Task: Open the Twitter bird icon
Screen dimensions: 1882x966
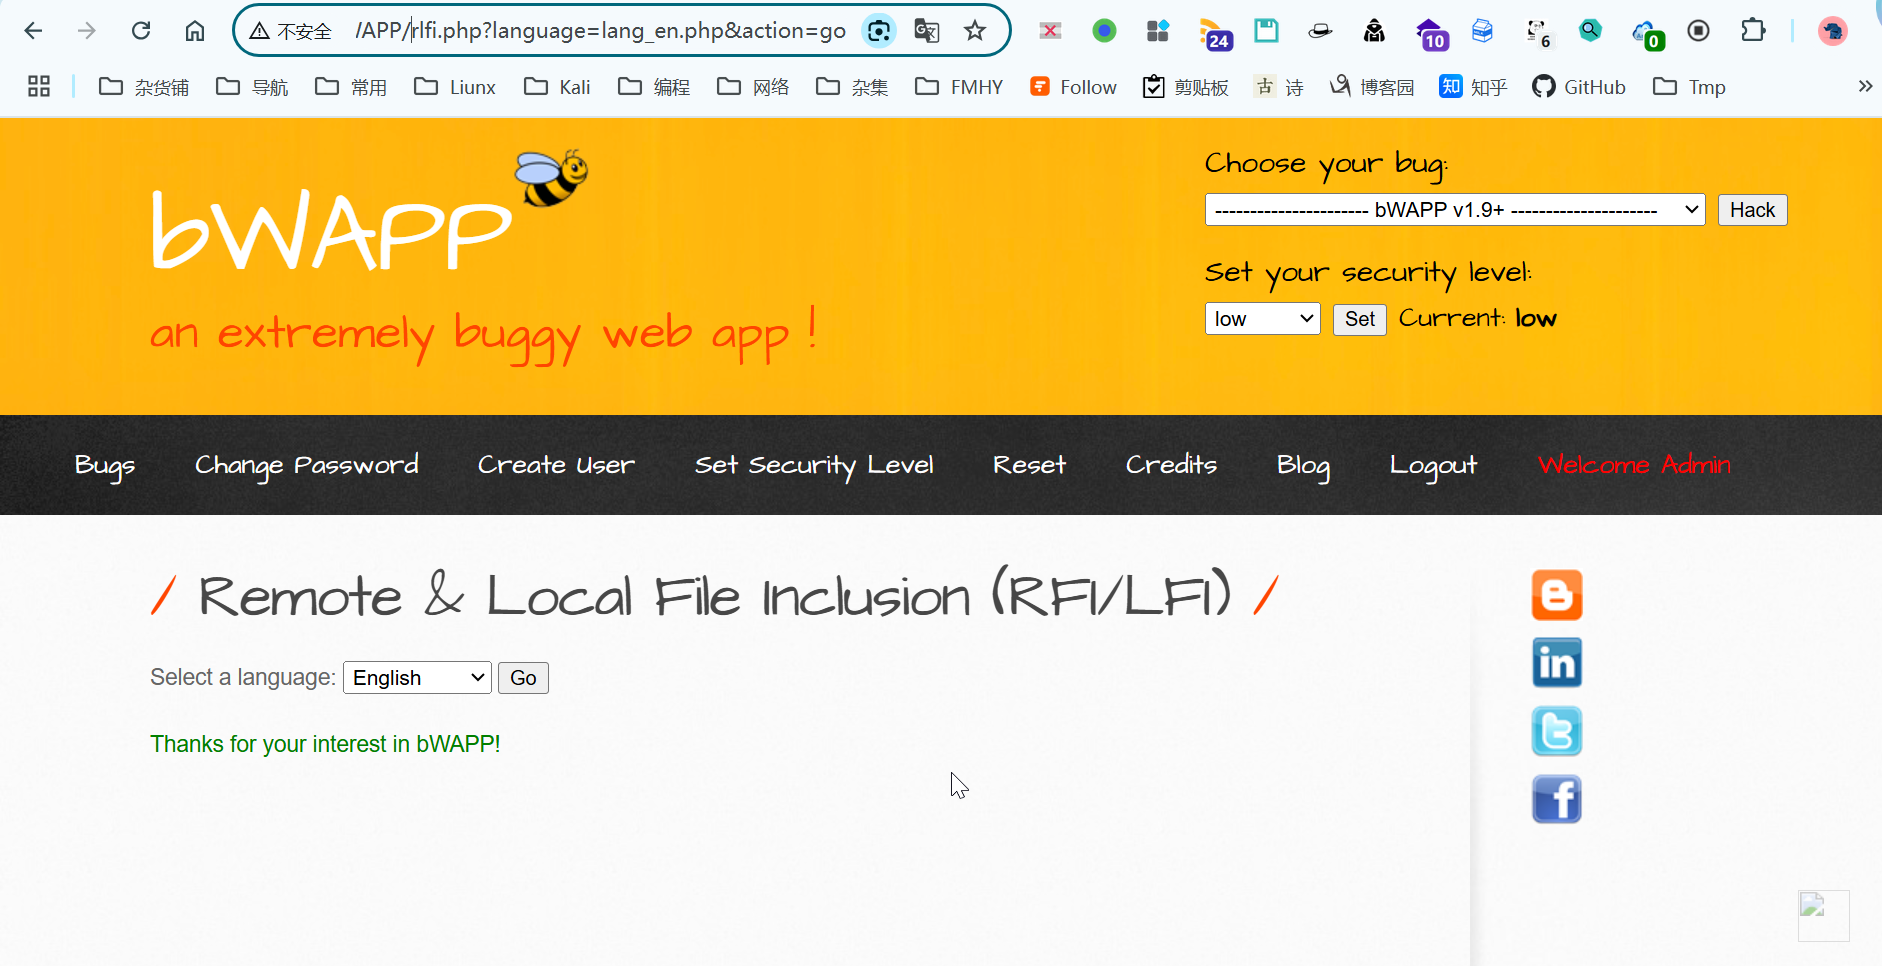Action: [1556, 731]
